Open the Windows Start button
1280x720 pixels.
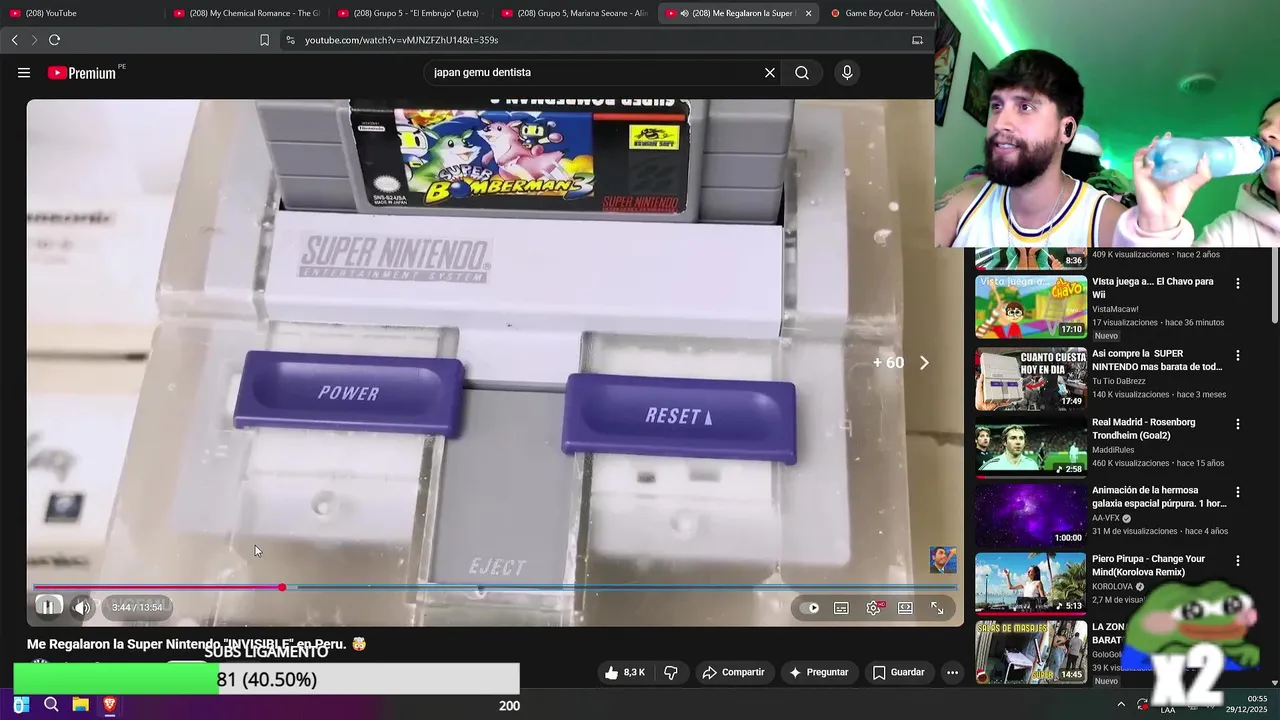tap(21, 705)
